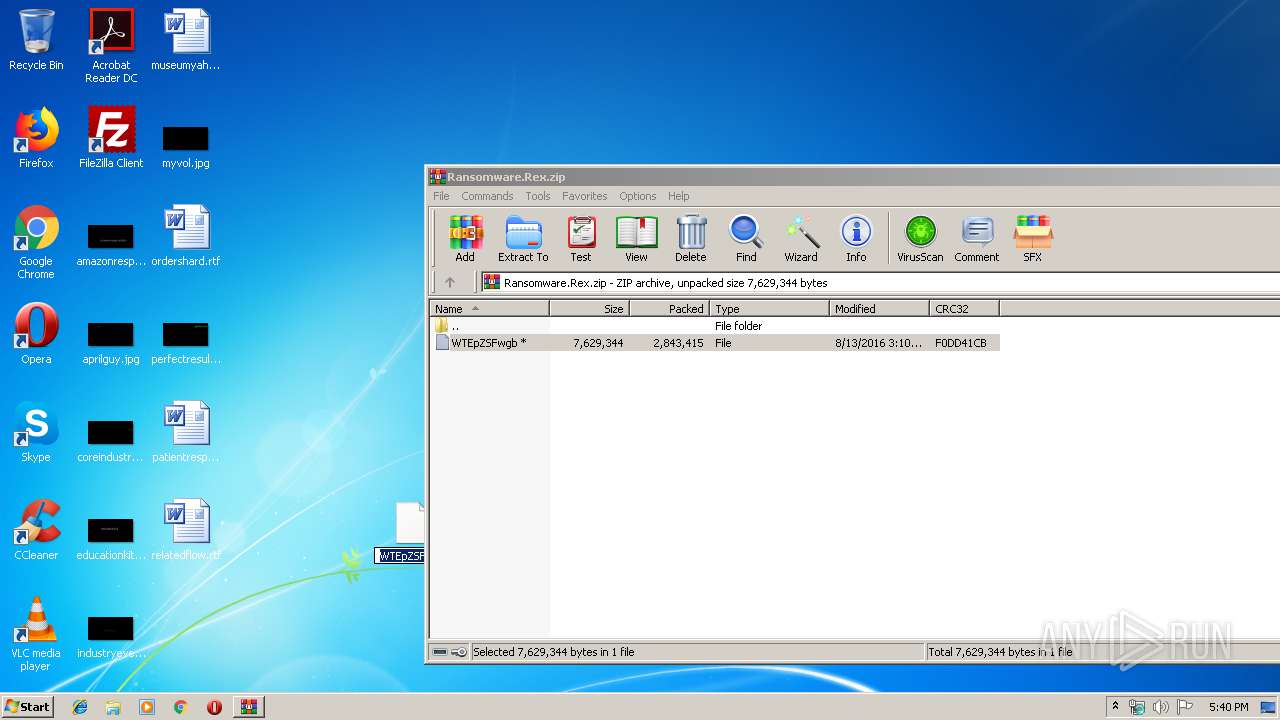Click the View file icon
The width and height of the screenshot is (1280, 720).
636,239
